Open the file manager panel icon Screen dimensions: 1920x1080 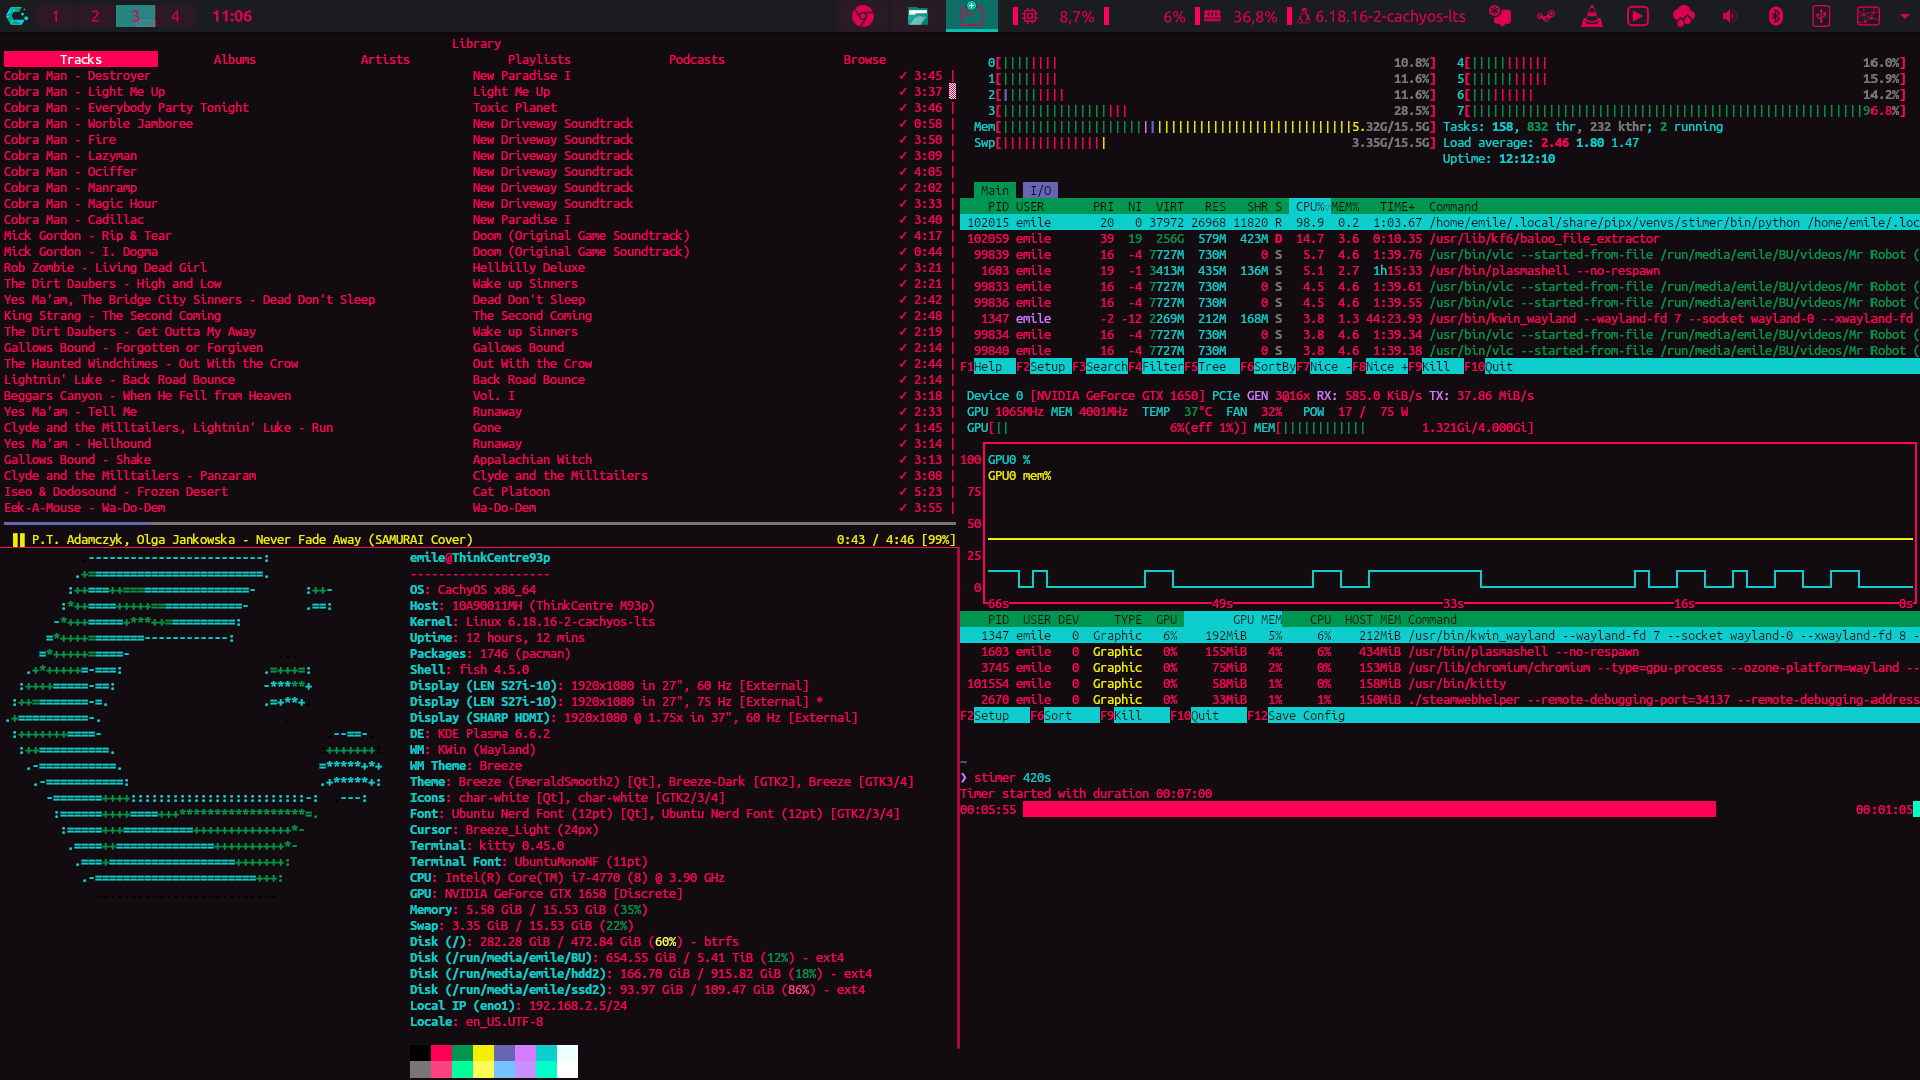(918, 16)
